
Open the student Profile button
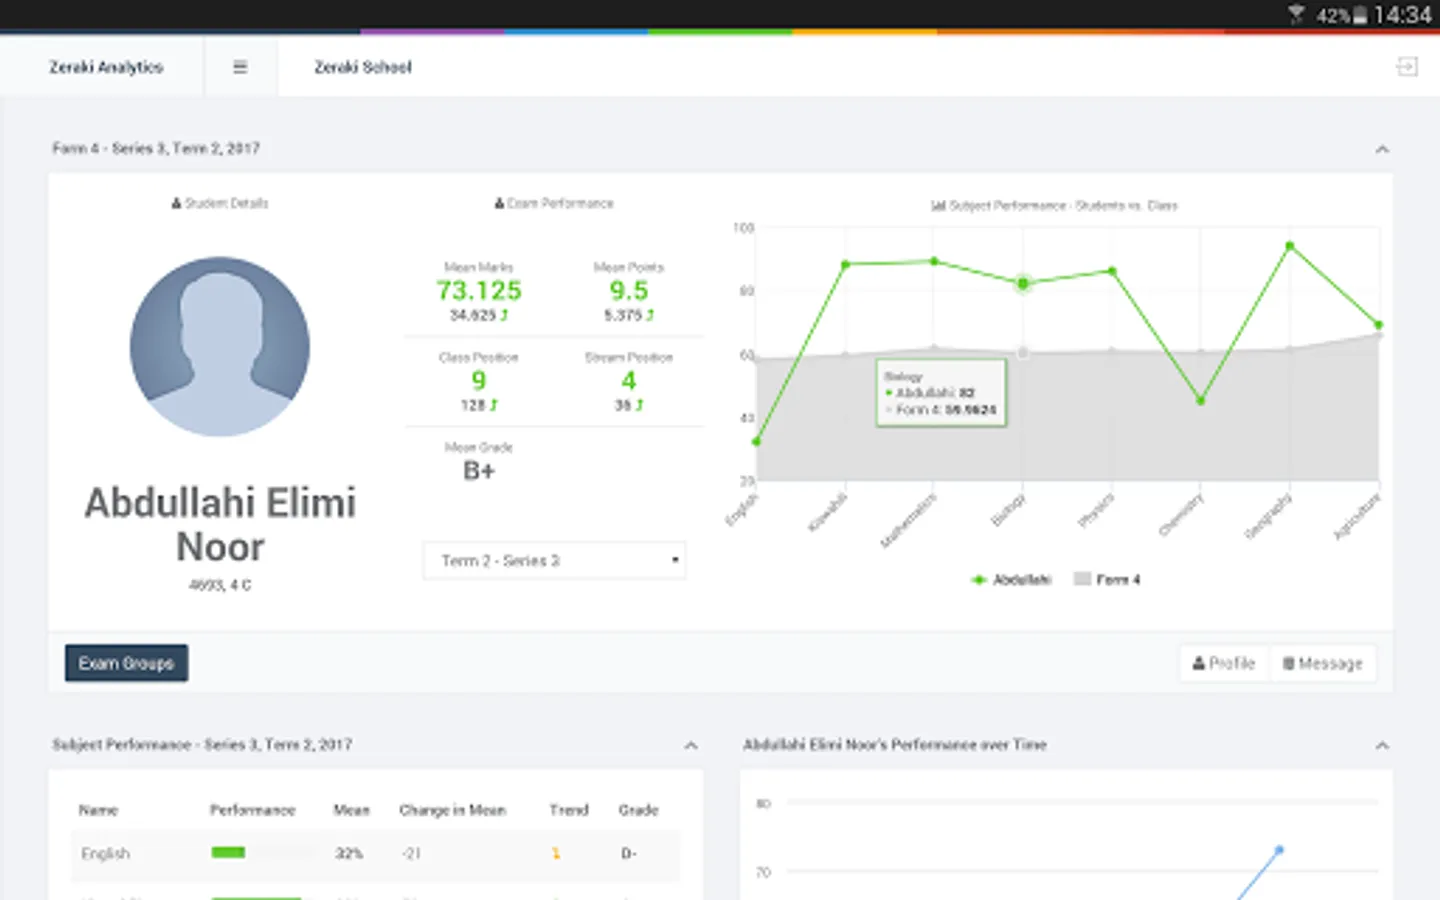click(x=1224, y=663)
